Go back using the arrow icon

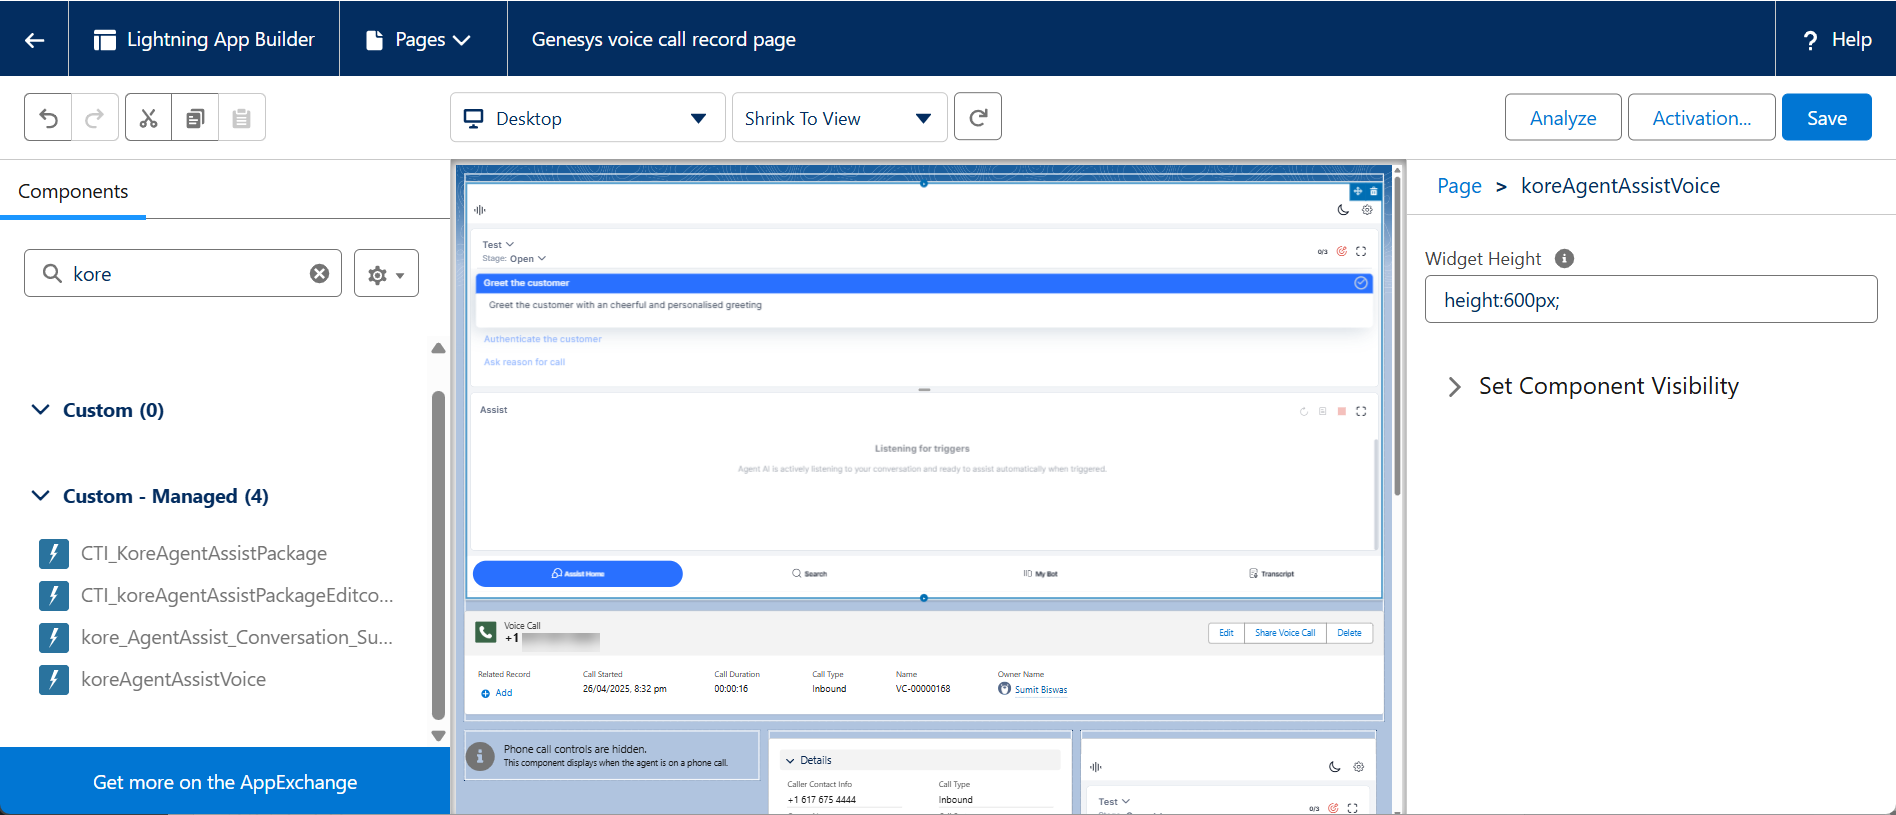[34, 39]
